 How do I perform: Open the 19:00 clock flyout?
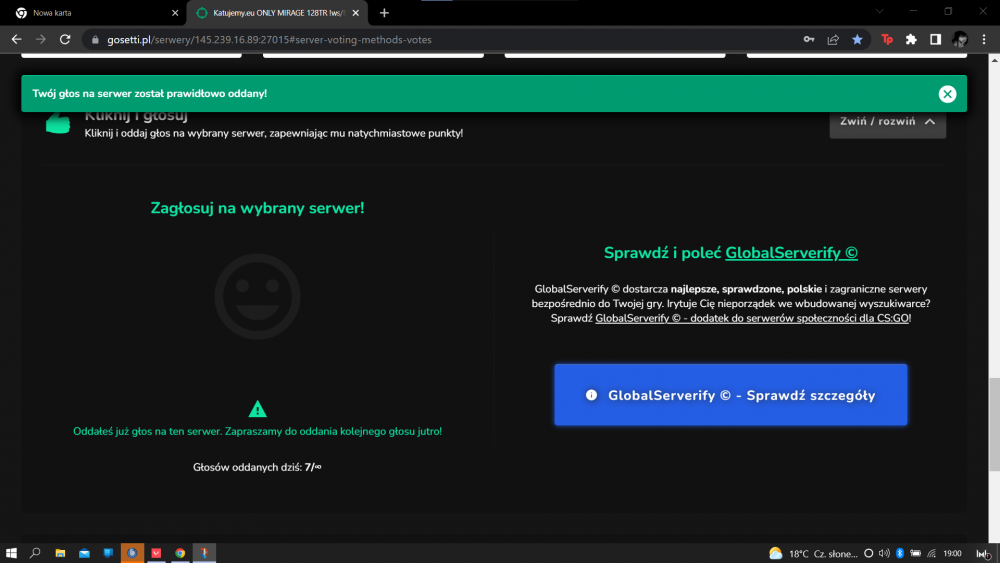tap(952, 553)
